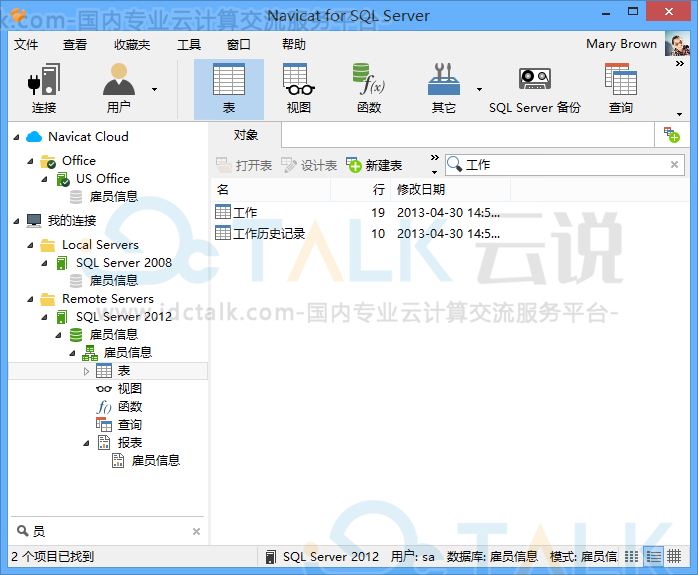This screenshot has width=698, height=575.
Task: Open SQL Server 备份 toolbar item
Action: click(x=535, y=89)
